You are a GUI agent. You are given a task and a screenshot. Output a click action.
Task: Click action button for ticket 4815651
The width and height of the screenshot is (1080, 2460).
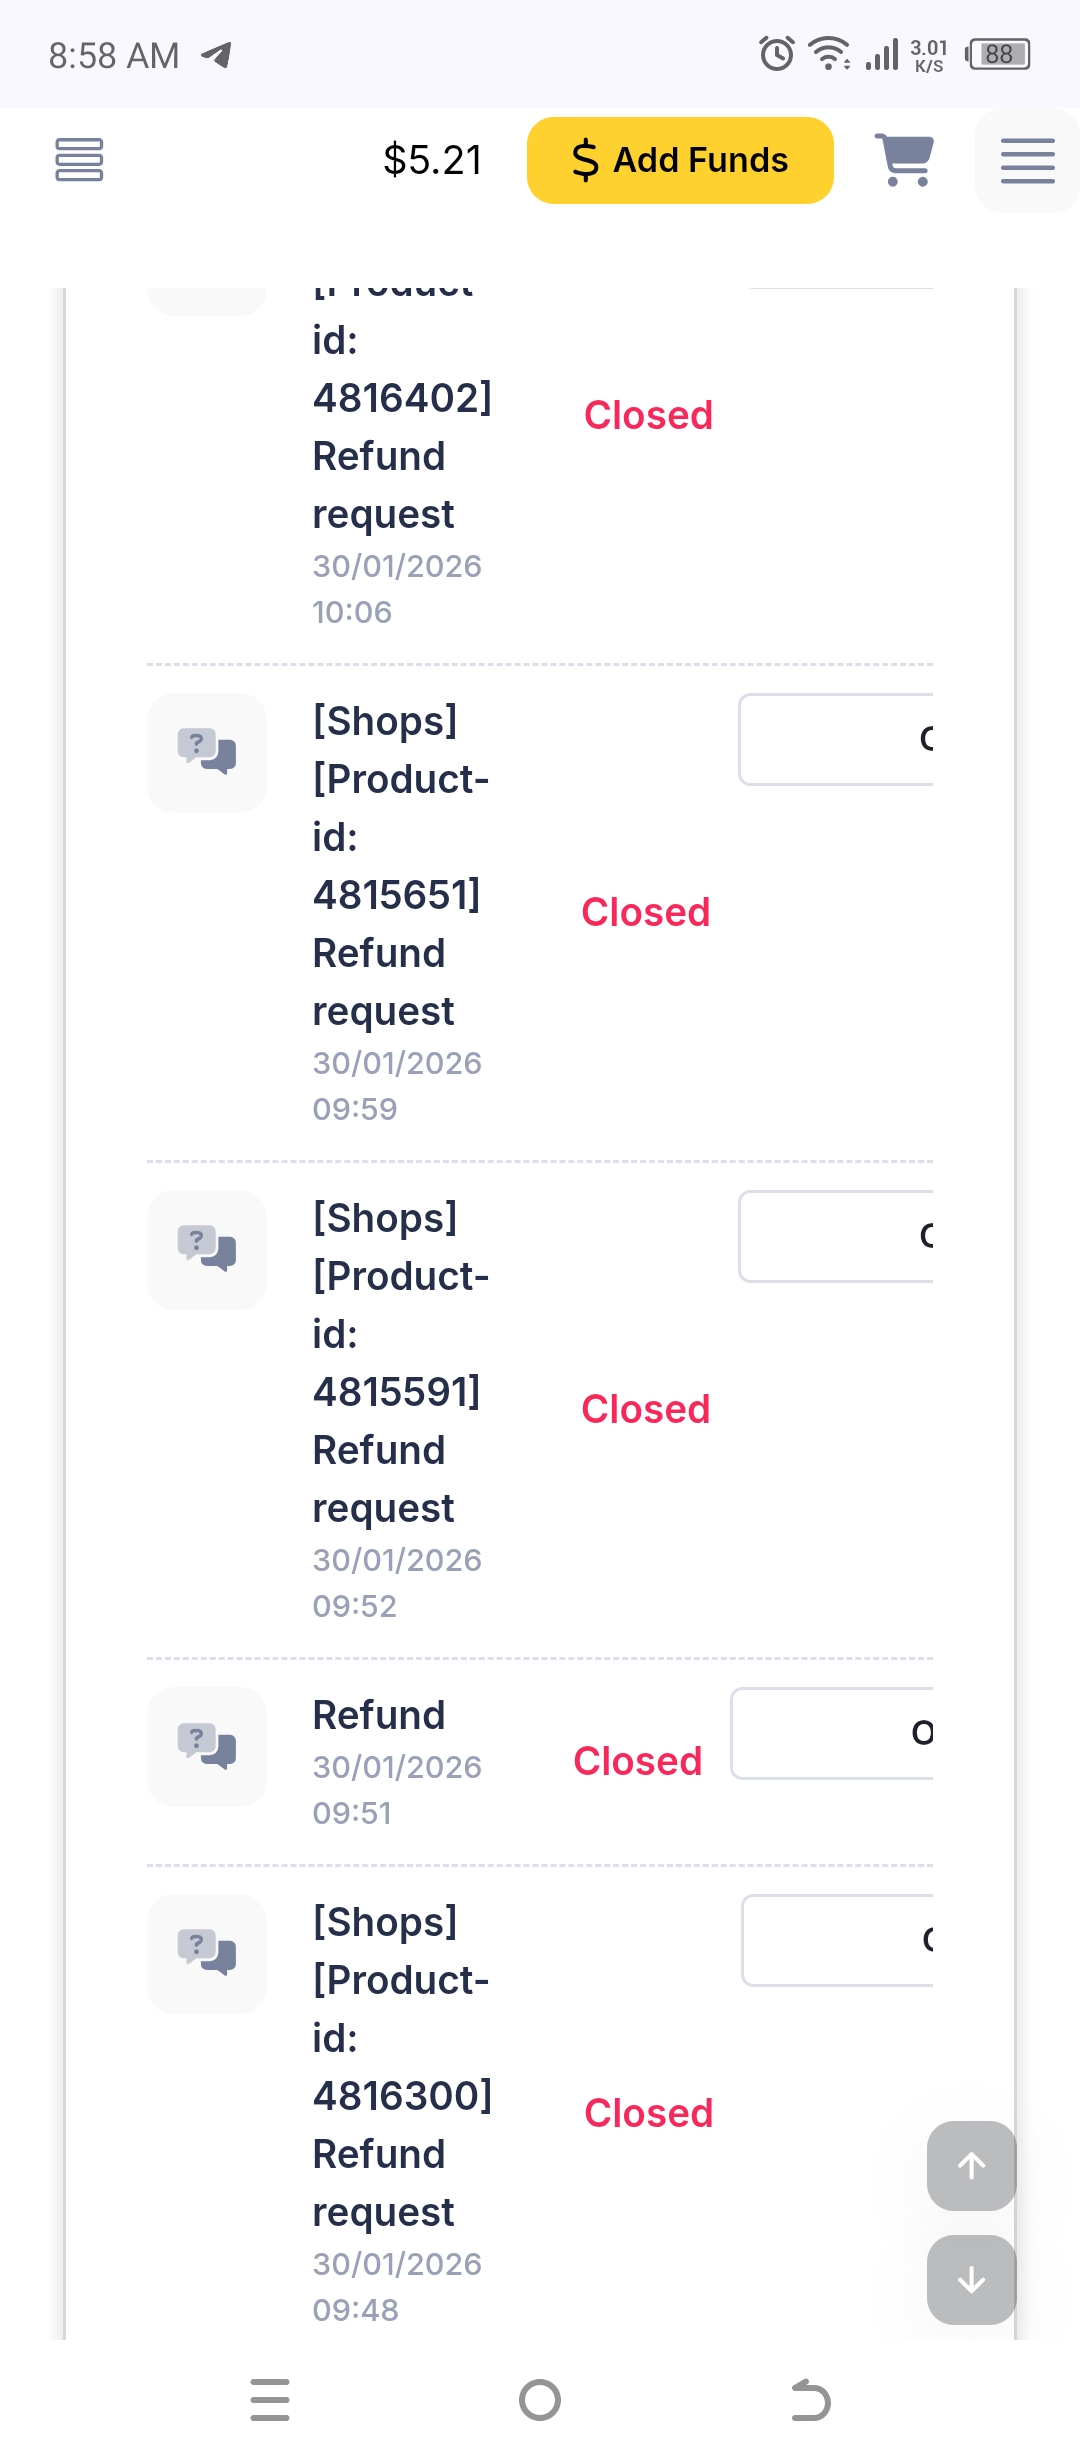click(x=836, y=740)
